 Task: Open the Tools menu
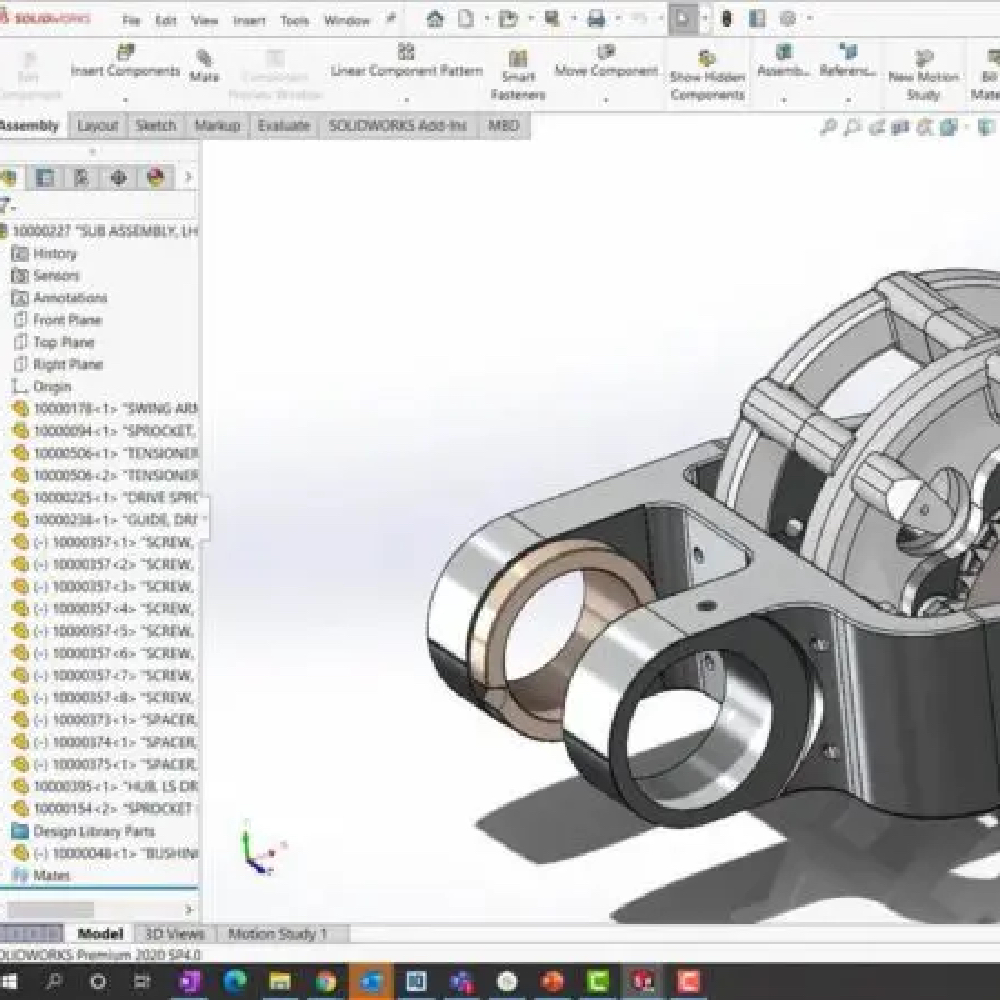[x=293, y=18]
